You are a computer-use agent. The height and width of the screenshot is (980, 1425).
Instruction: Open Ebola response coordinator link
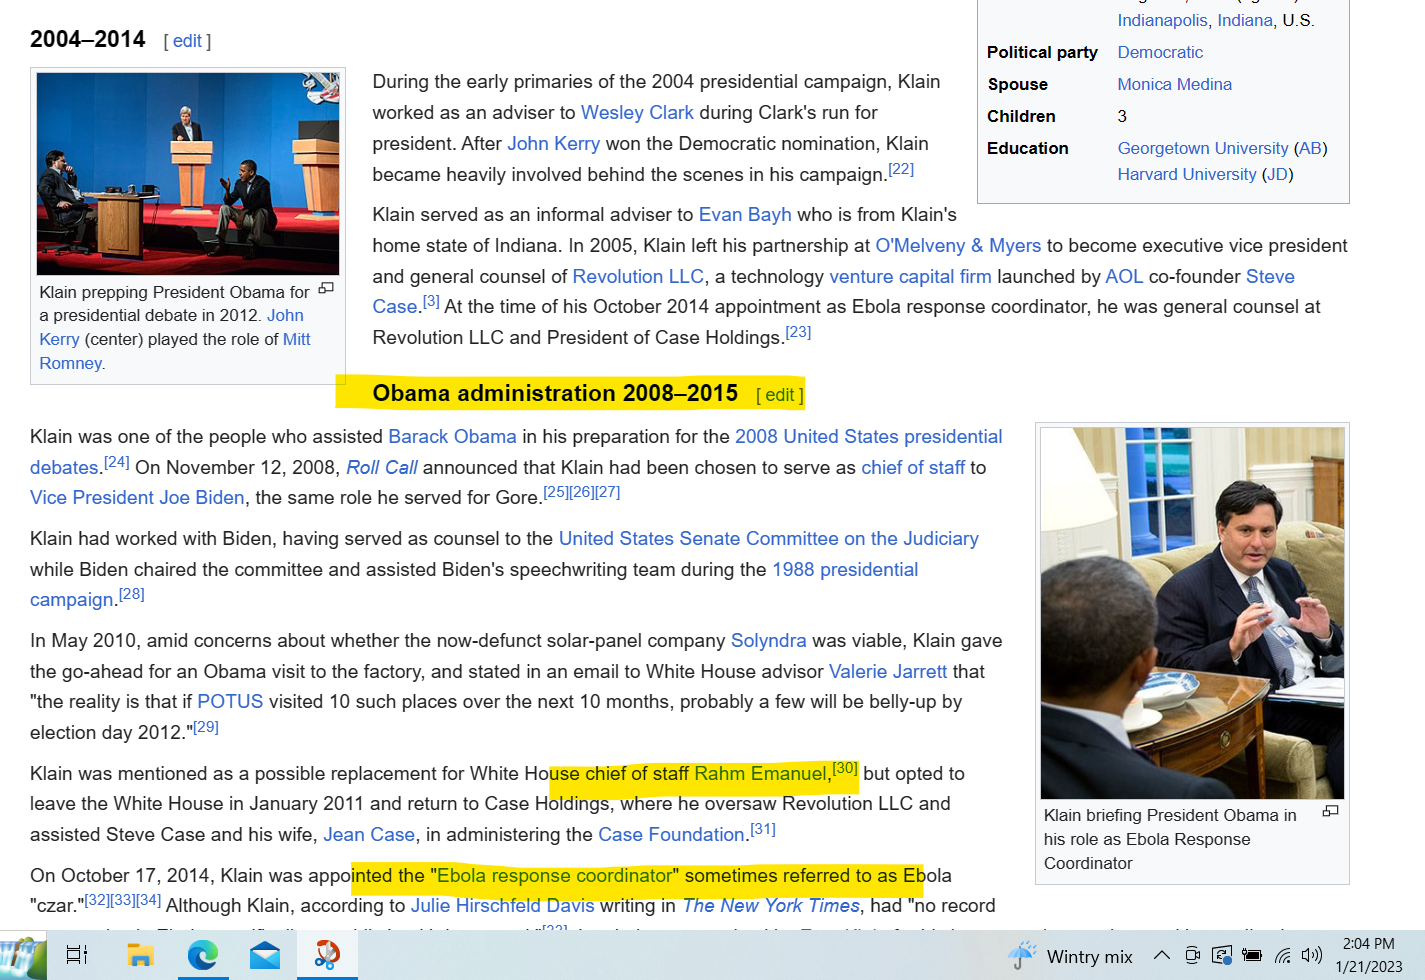(555, 875)
